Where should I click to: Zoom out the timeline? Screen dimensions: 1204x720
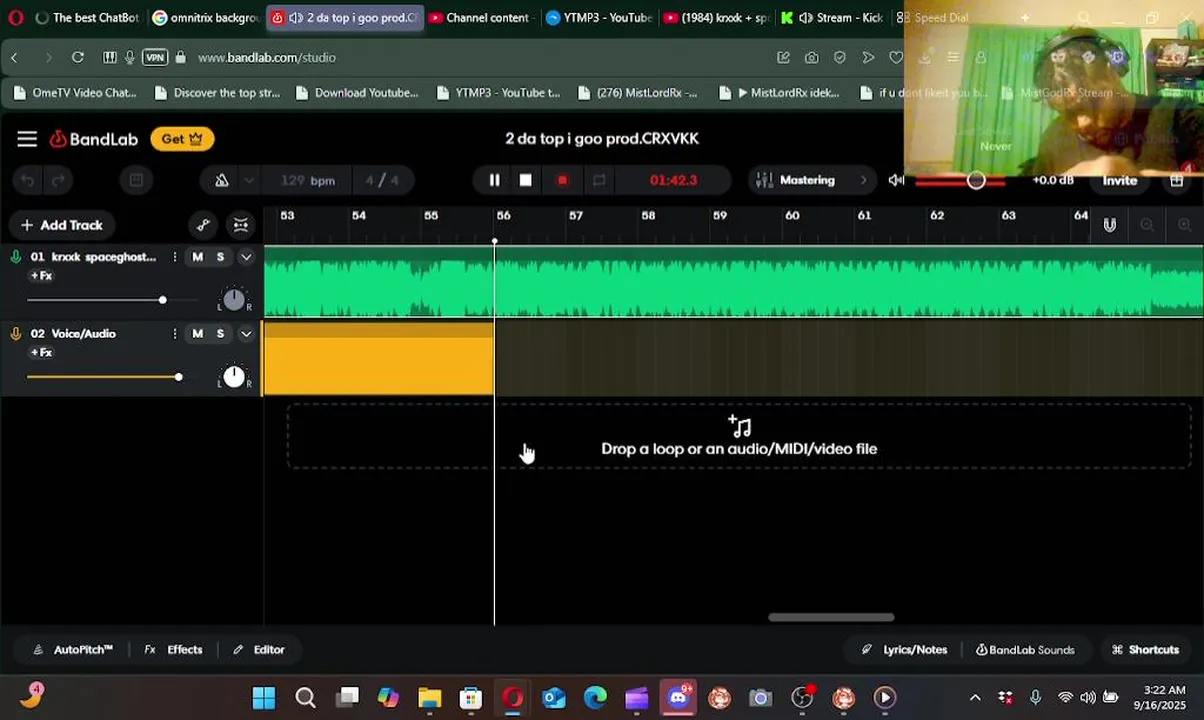[x=1147, y=225]
